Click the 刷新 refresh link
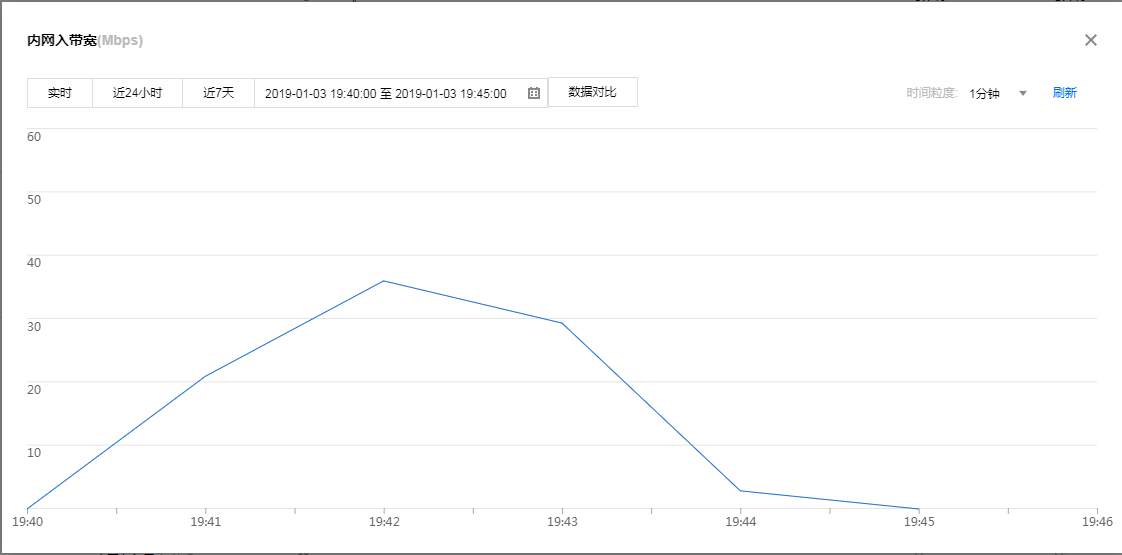 point(1064,93)
